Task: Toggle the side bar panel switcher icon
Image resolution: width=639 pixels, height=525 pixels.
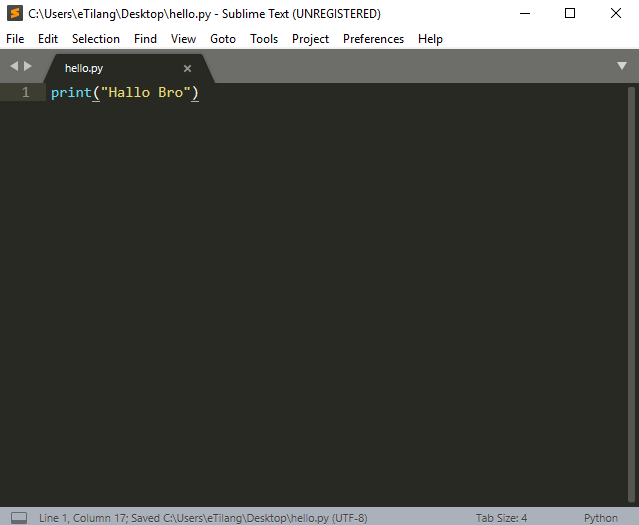Action: pyautogui.click(x=19, y=518)
